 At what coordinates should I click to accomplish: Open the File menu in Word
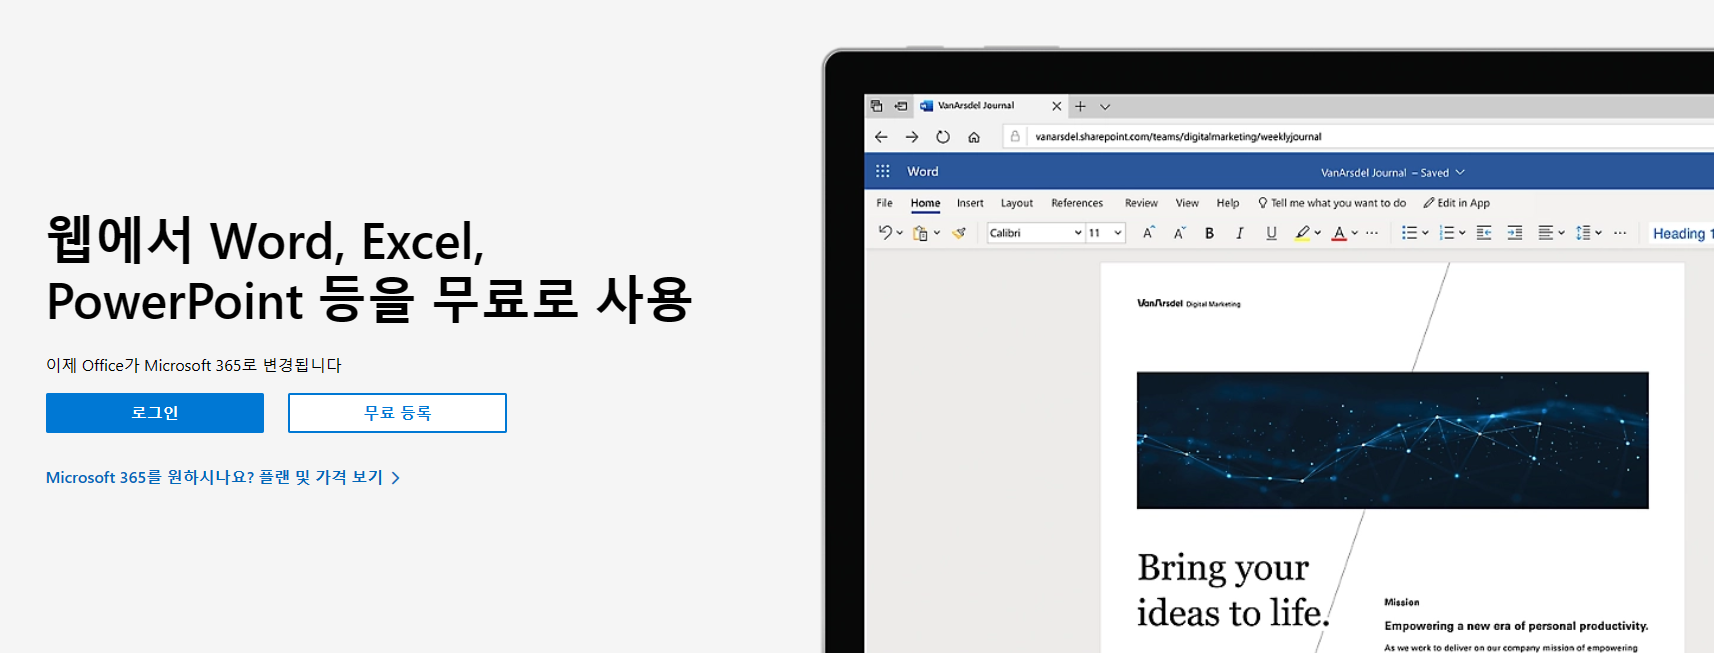click(884, 203)
